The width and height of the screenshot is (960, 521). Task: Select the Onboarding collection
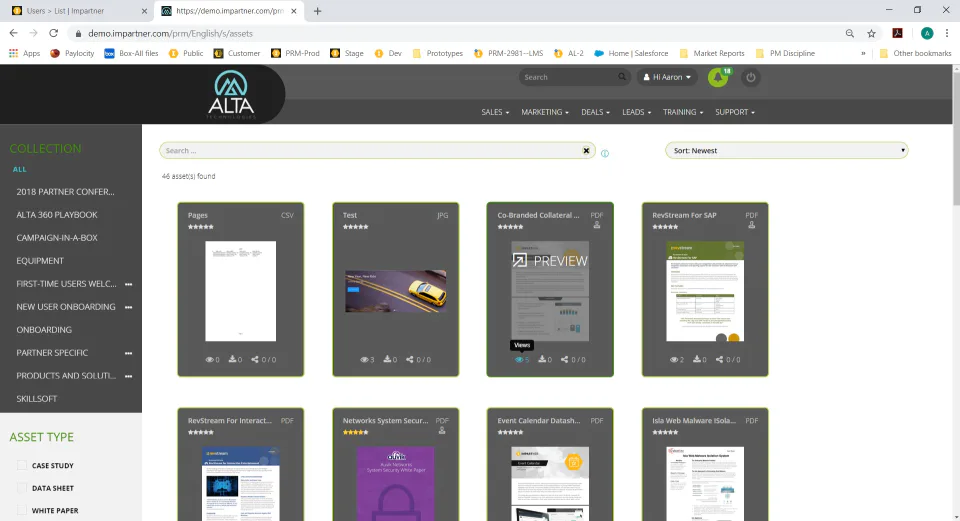click(44, 330)
